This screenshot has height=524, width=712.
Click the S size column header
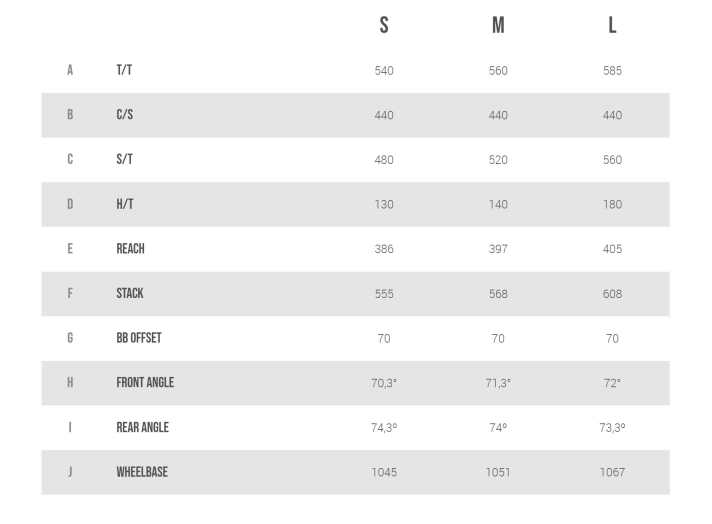(384, 26)
